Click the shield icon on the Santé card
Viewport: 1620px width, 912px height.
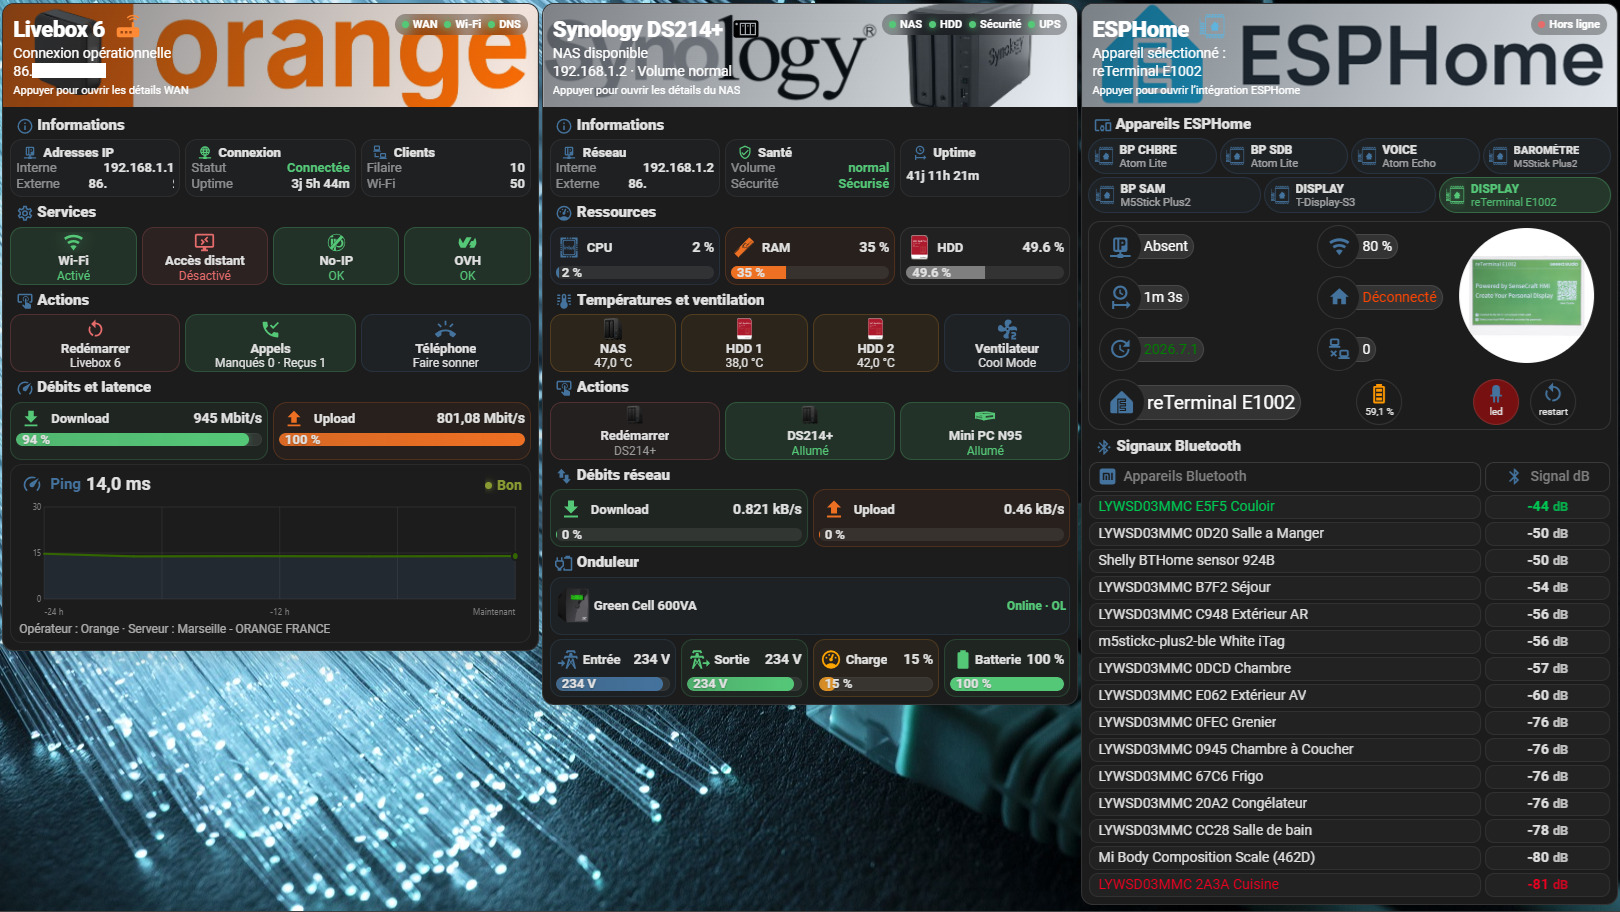click(x=745, y=153)
